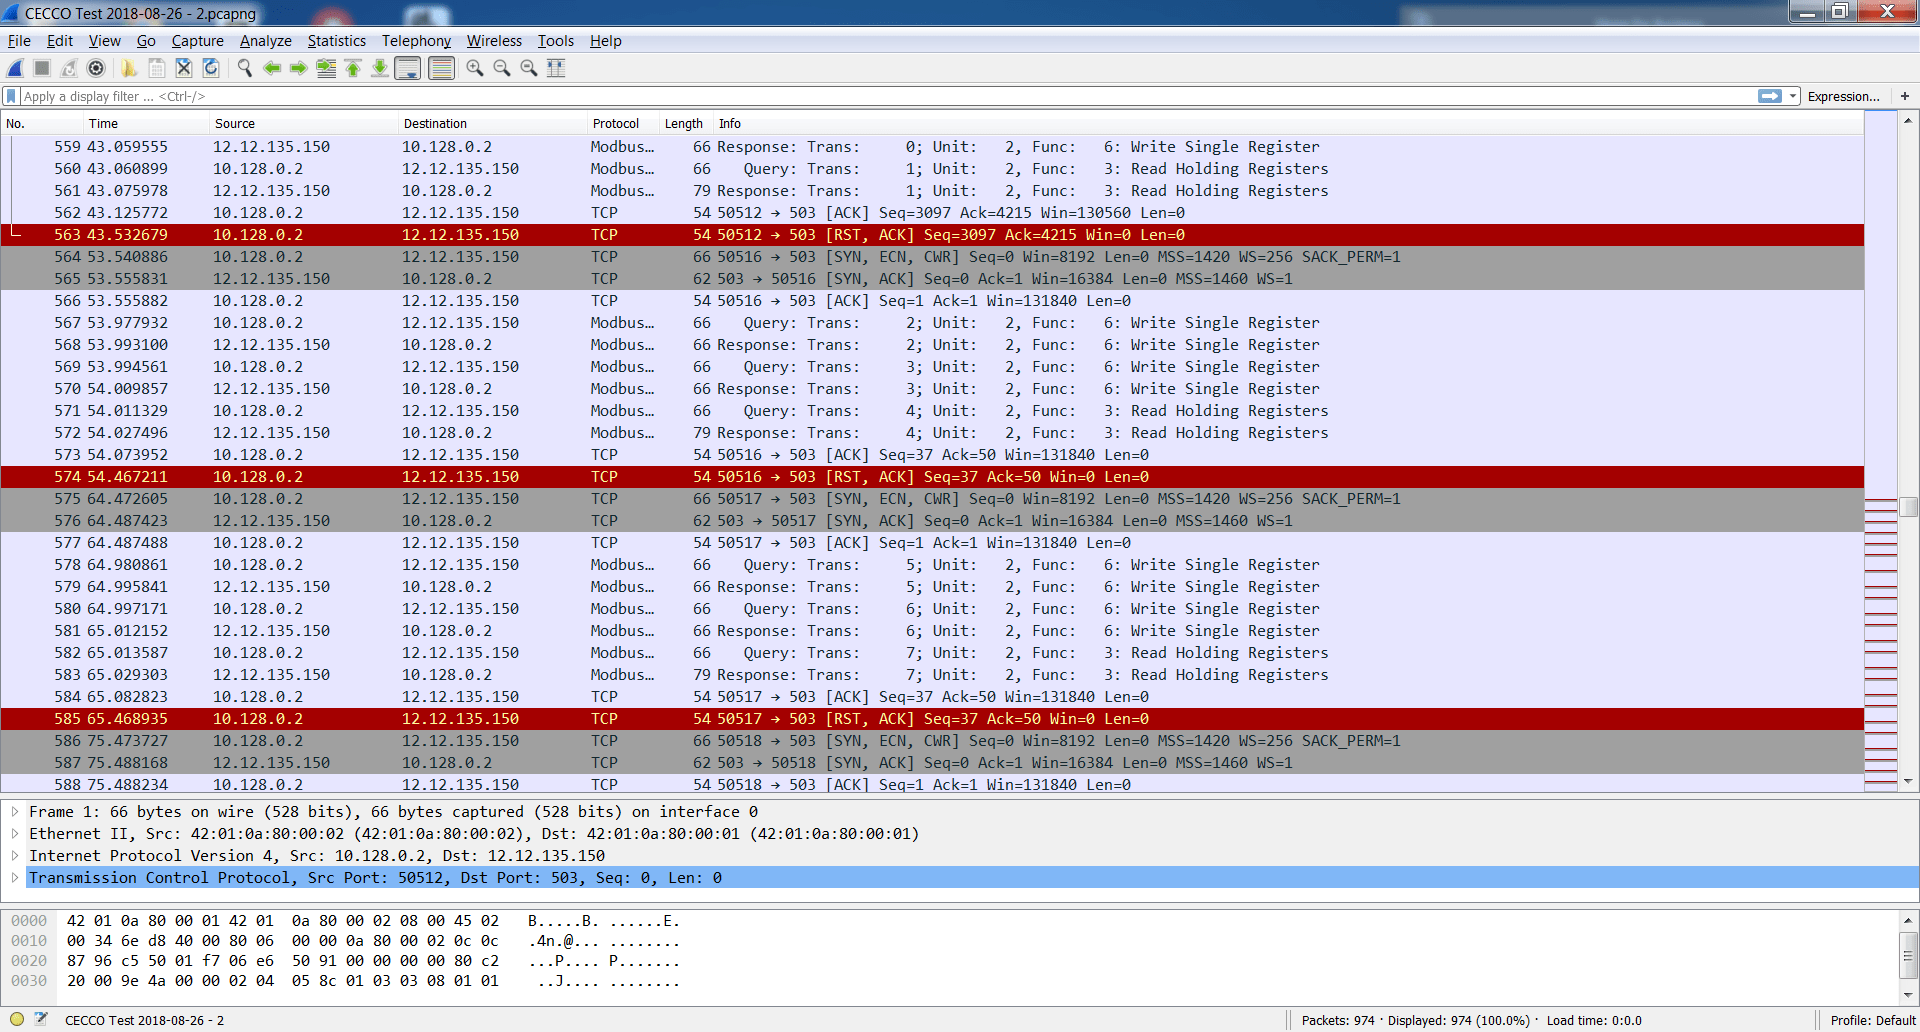Open the Telephony menu
This screenshot has height=1032, width=1920.
click(x=416, y=41)
